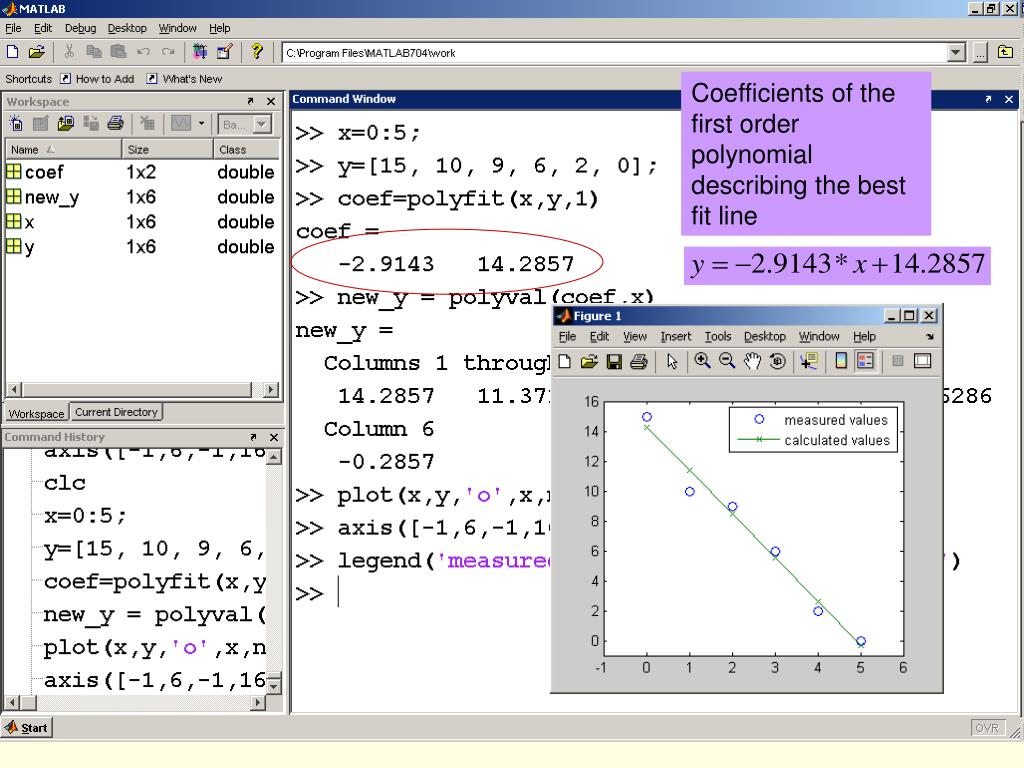Viewport: 1024px width, 768px height.
Task: Open MATLAB Help with the question mark icon
Action: coord(257,52)
